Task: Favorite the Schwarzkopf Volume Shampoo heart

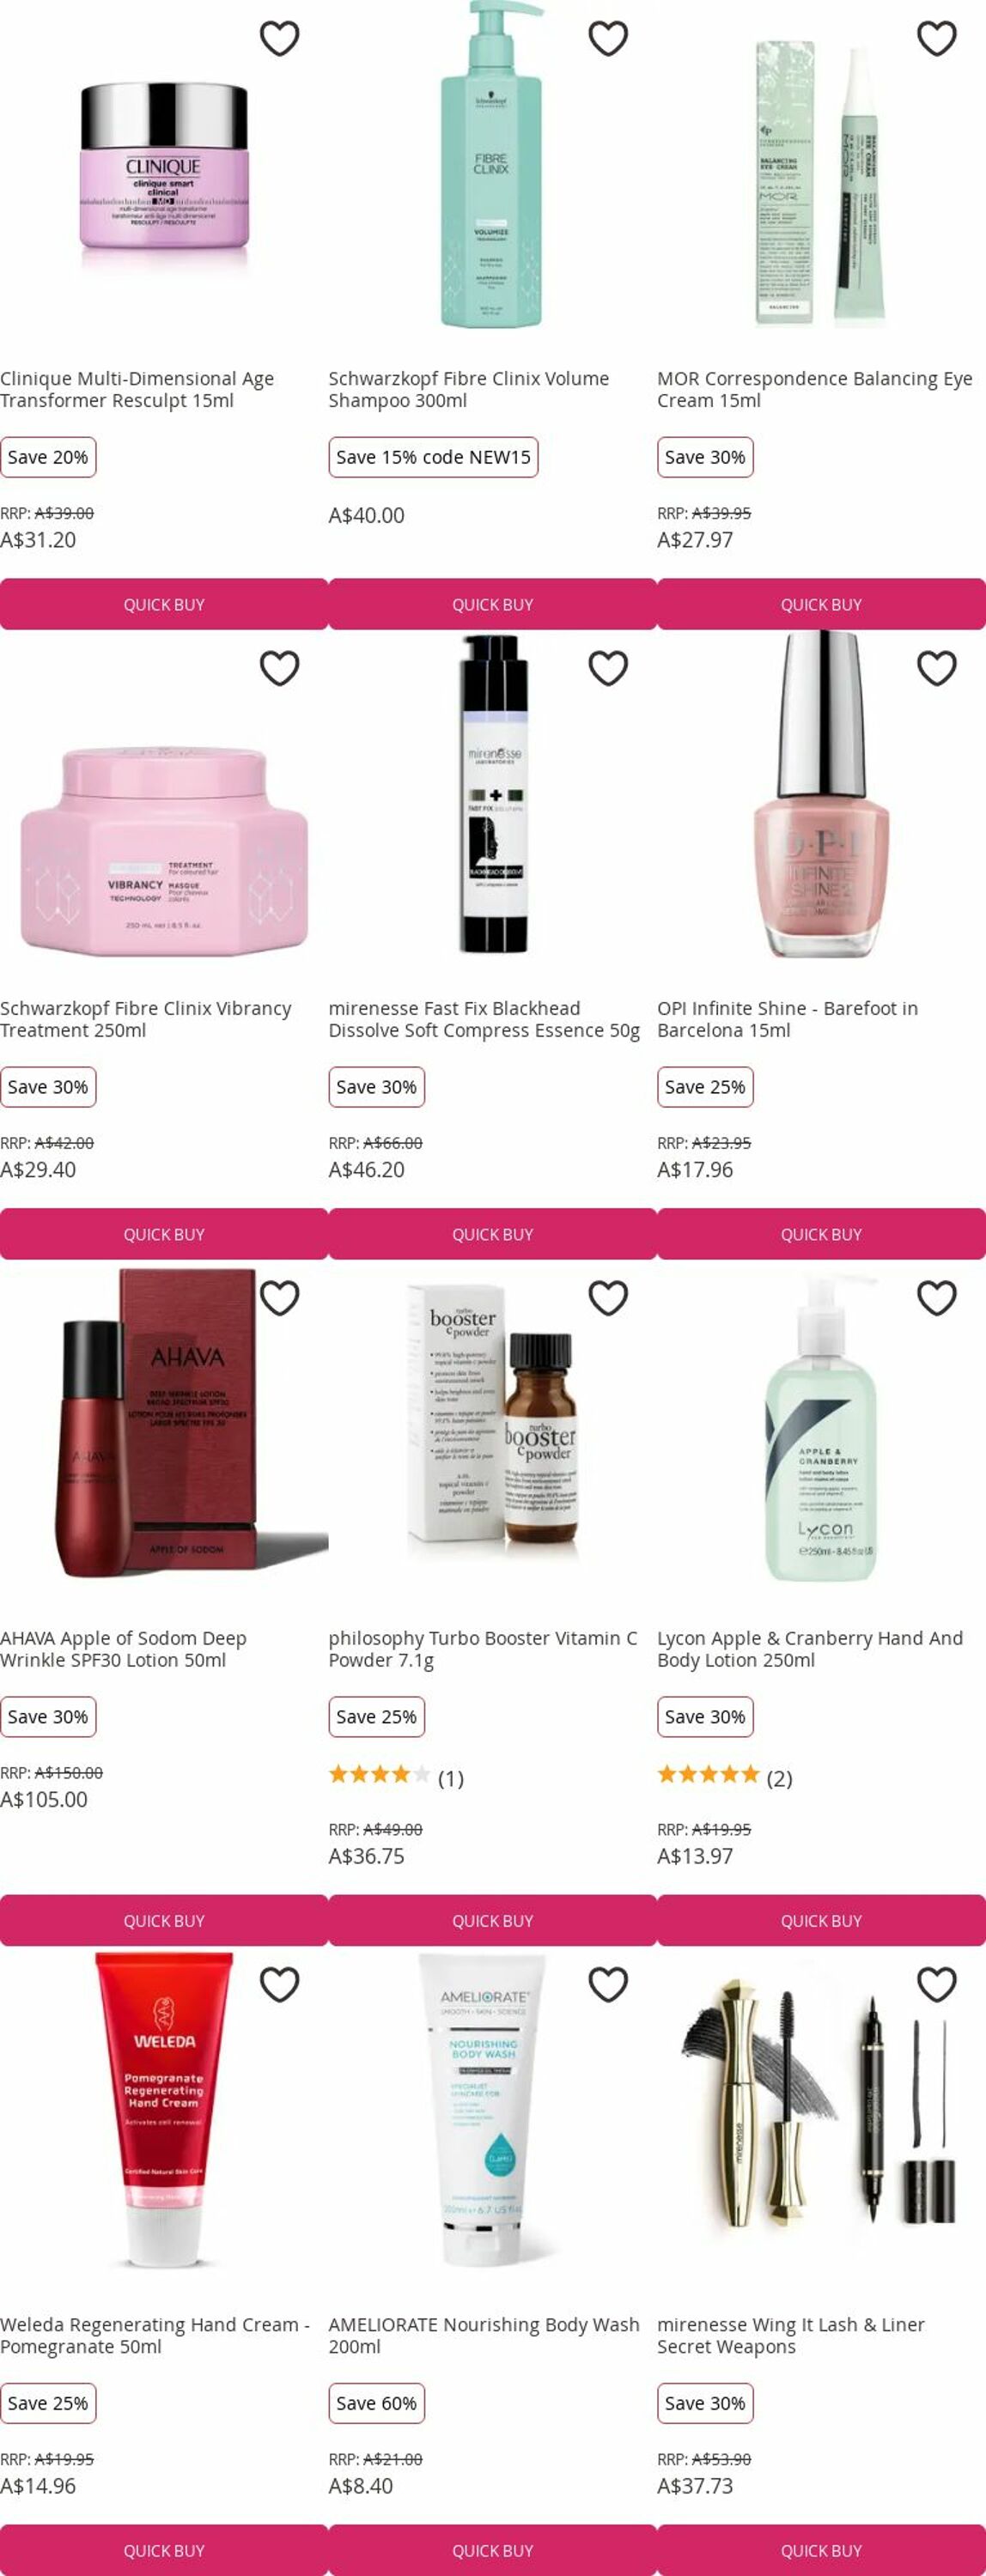Action: click(x=608, y=38)
